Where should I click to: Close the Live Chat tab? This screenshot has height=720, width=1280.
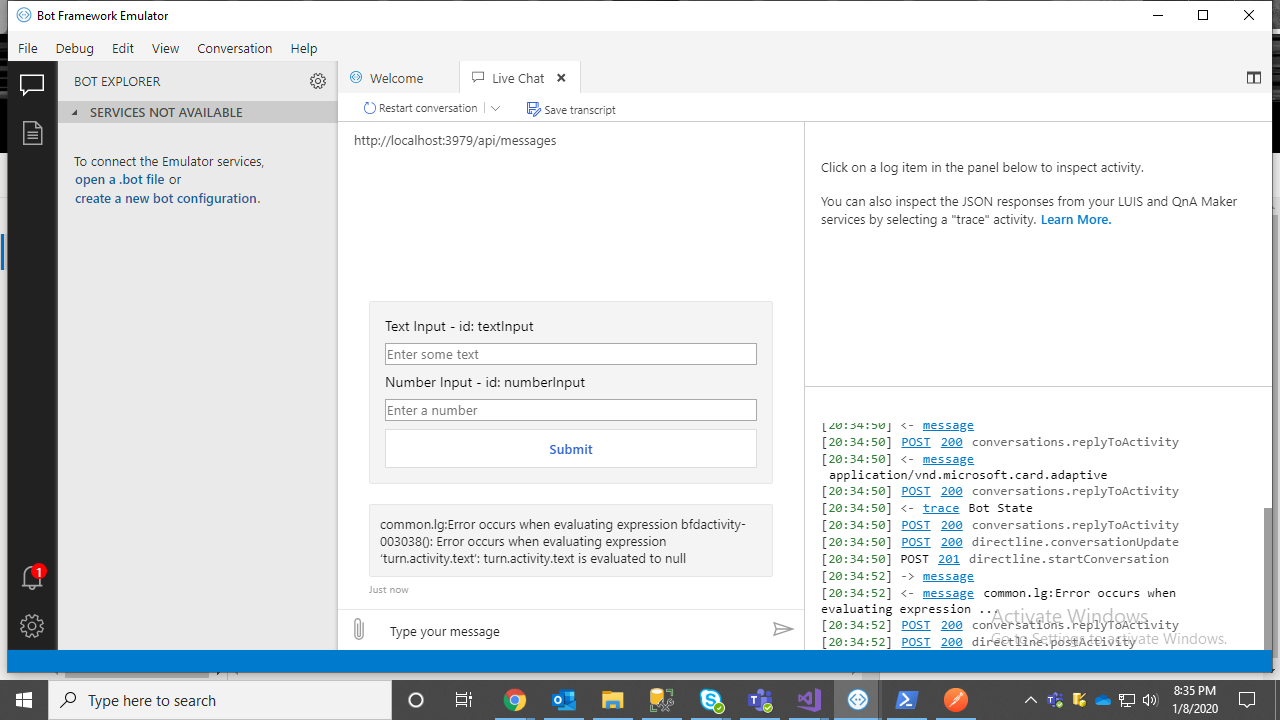[561, 78]
